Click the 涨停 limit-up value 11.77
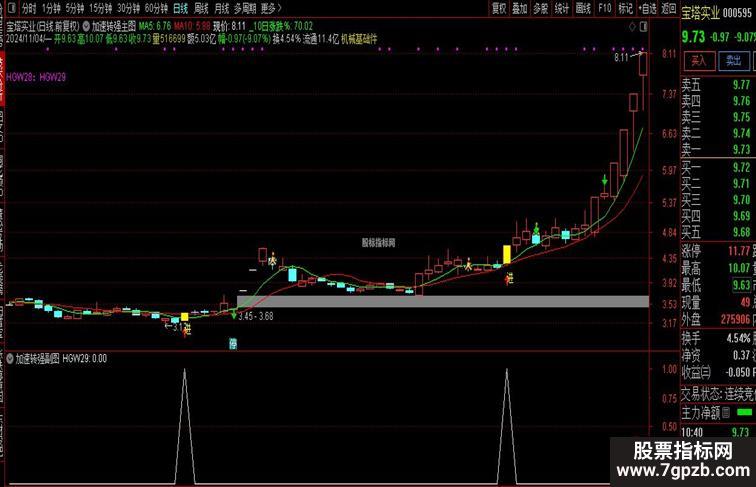Image resolution: width=756 pixels, height=487 pixels. click(x=739, y=251)
